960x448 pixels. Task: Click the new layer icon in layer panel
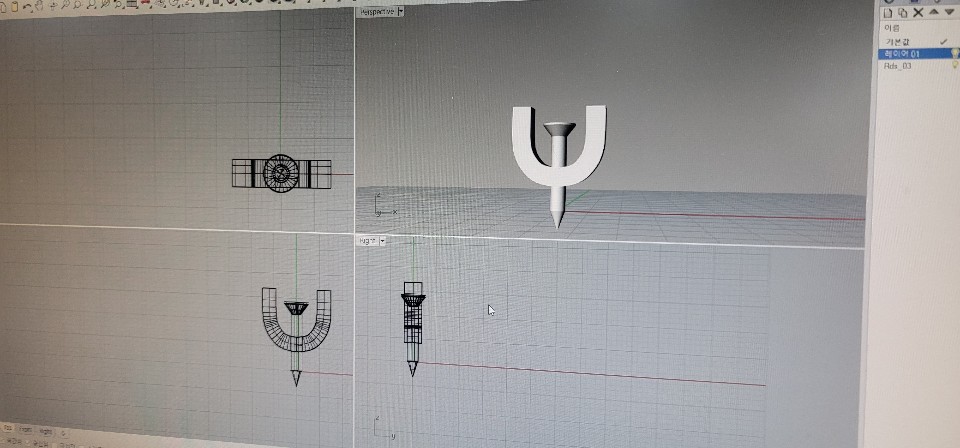point(888,13)
